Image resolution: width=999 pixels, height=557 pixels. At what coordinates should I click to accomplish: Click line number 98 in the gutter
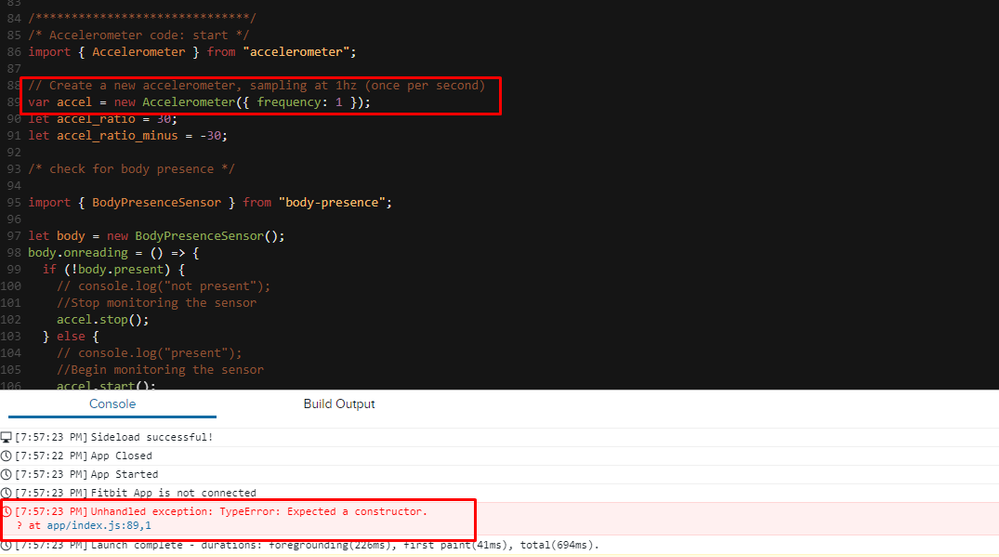(13, 253)
